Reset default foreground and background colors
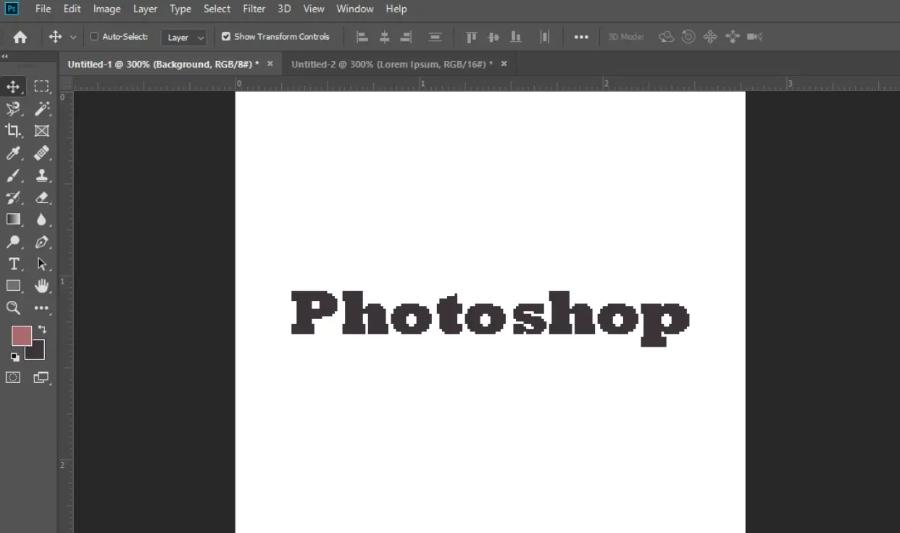 pyautogui.click(x=15, y=357)
